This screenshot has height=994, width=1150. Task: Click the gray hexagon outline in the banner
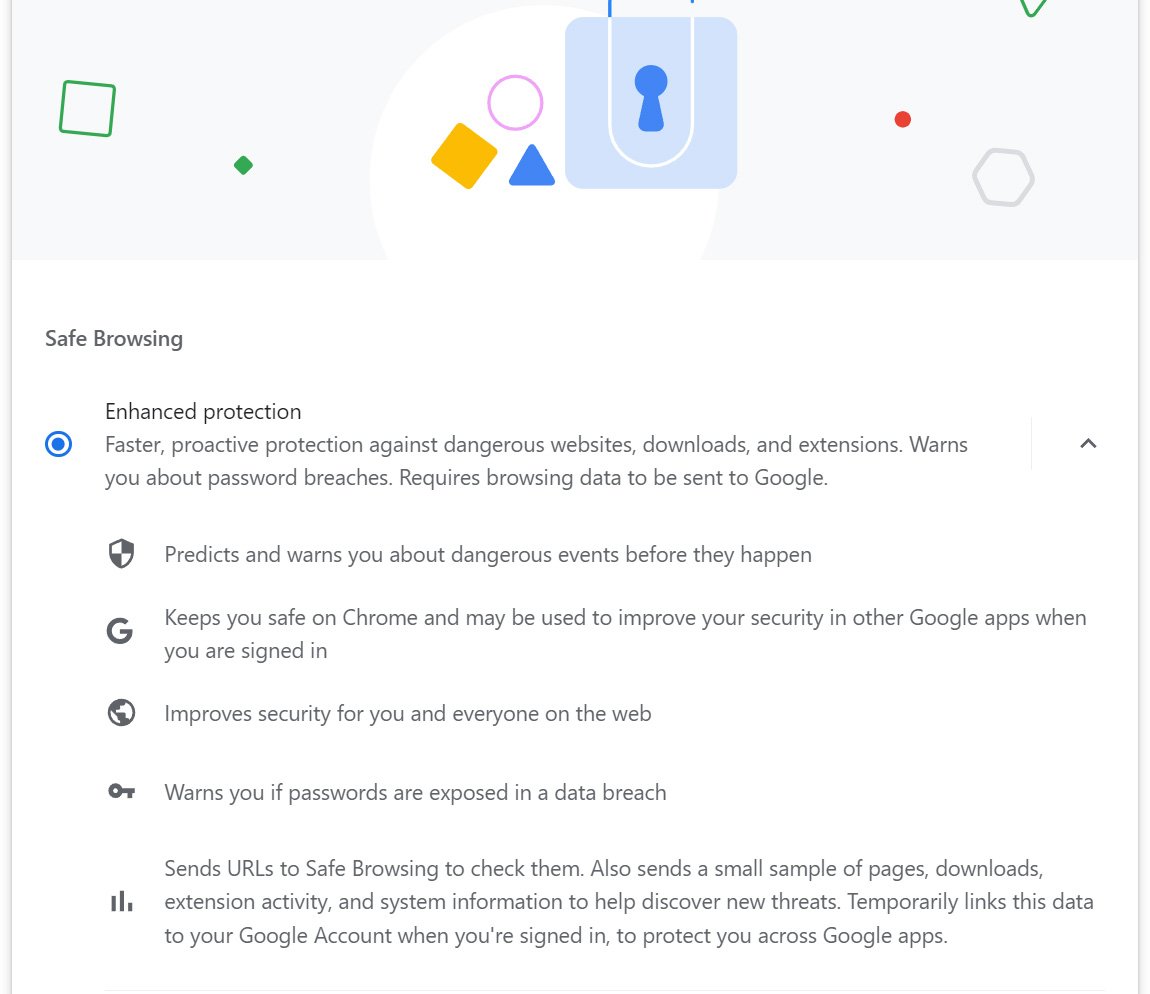pos(1003,178)
